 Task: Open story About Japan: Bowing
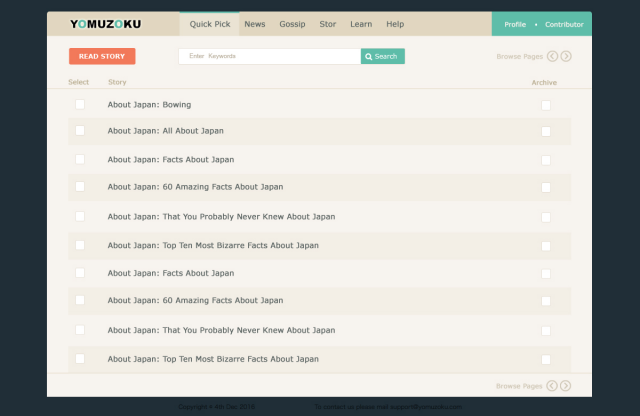pos(149,105)
